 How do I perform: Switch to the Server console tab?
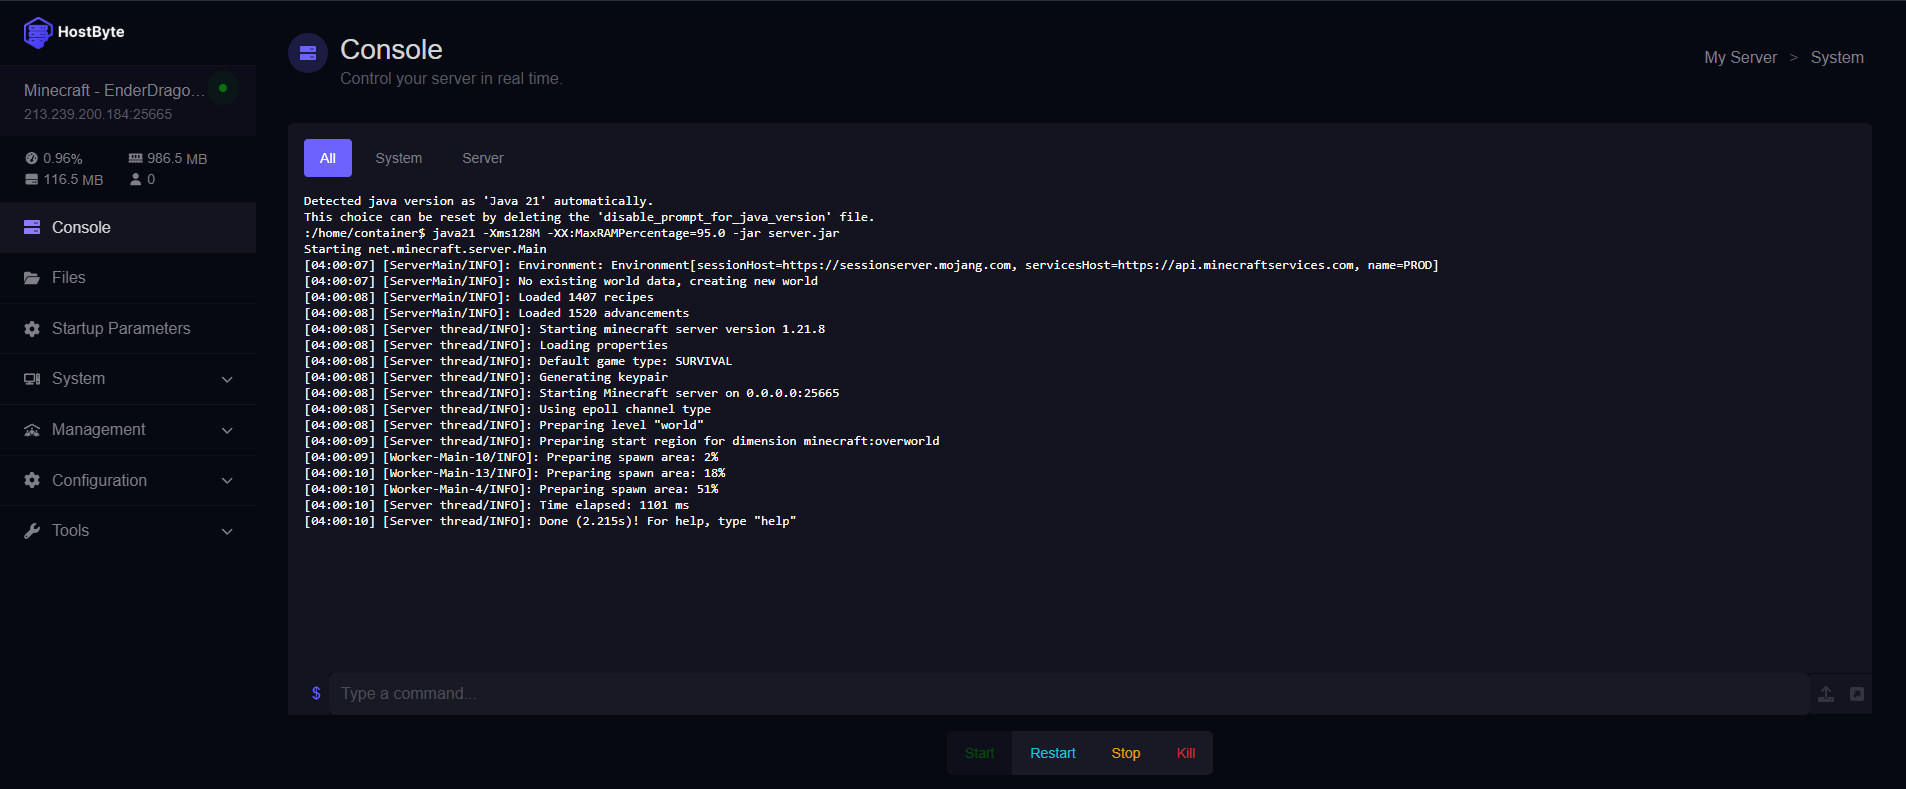click(x=483, y=158)
